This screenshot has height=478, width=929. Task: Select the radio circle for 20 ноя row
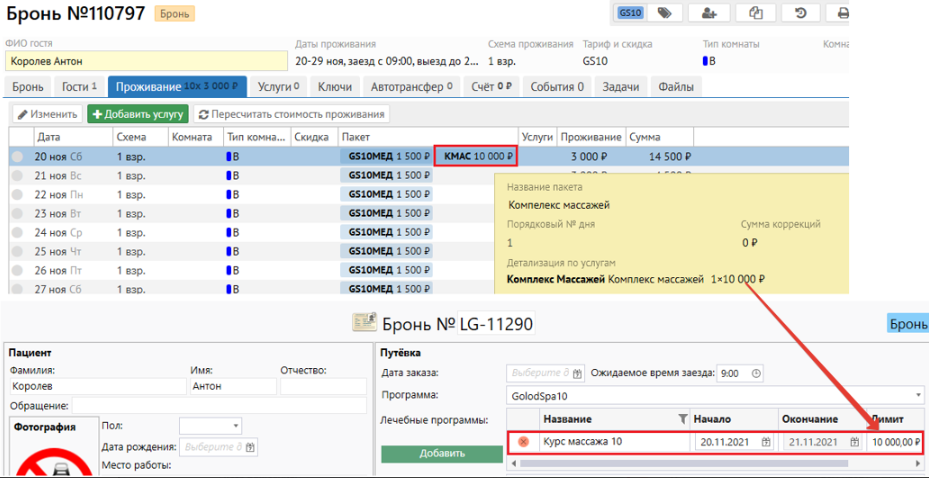pos(17,156)
